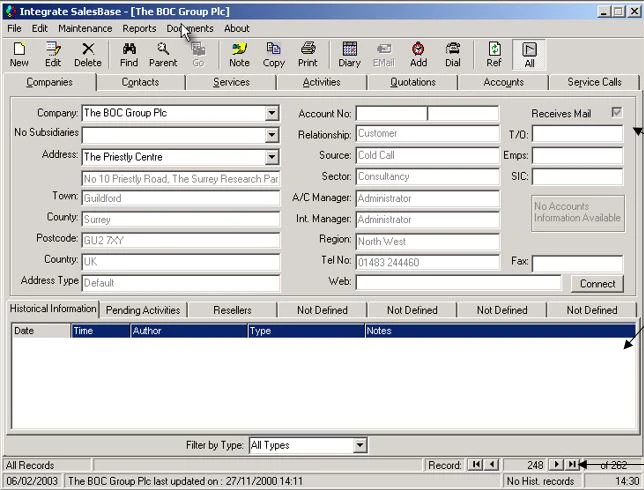
Task: Click the Web address input field
Action: 458,282
